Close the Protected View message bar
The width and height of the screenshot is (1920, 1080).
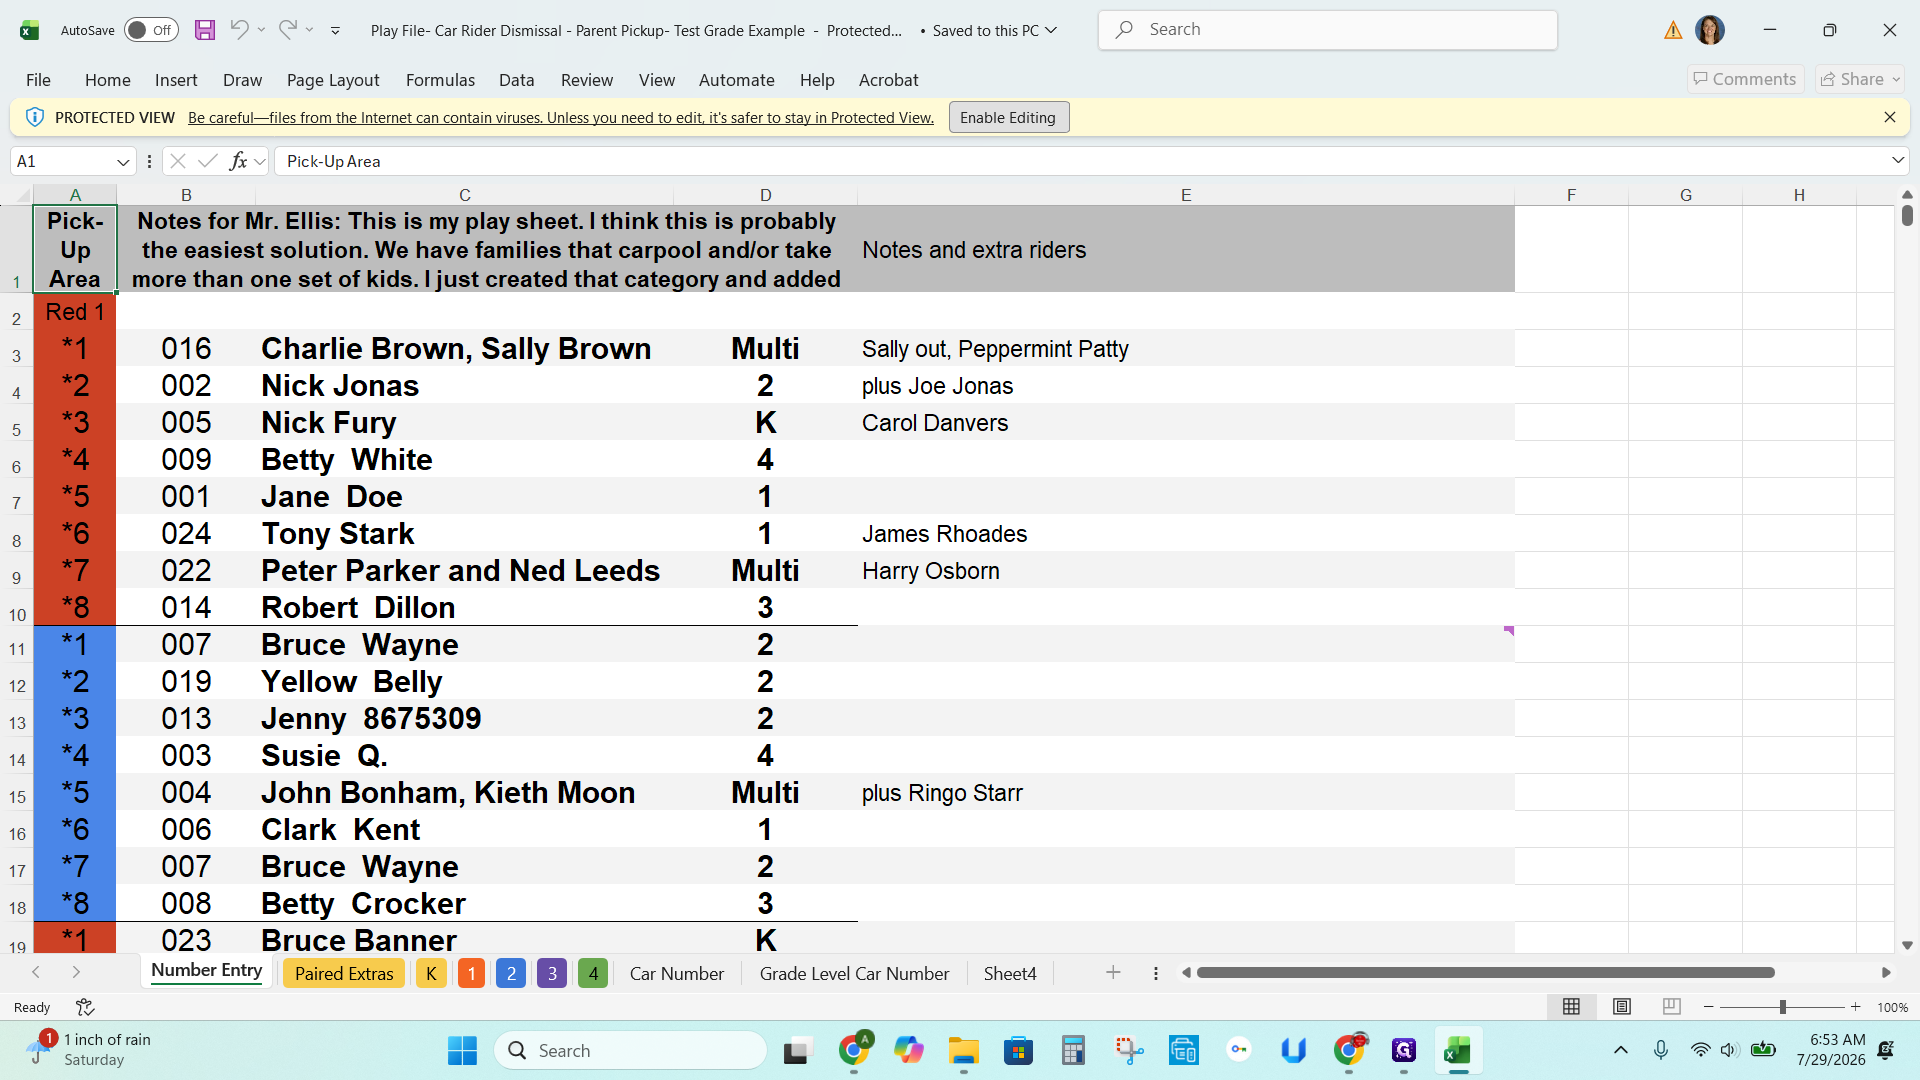[x=1890, y=117]
